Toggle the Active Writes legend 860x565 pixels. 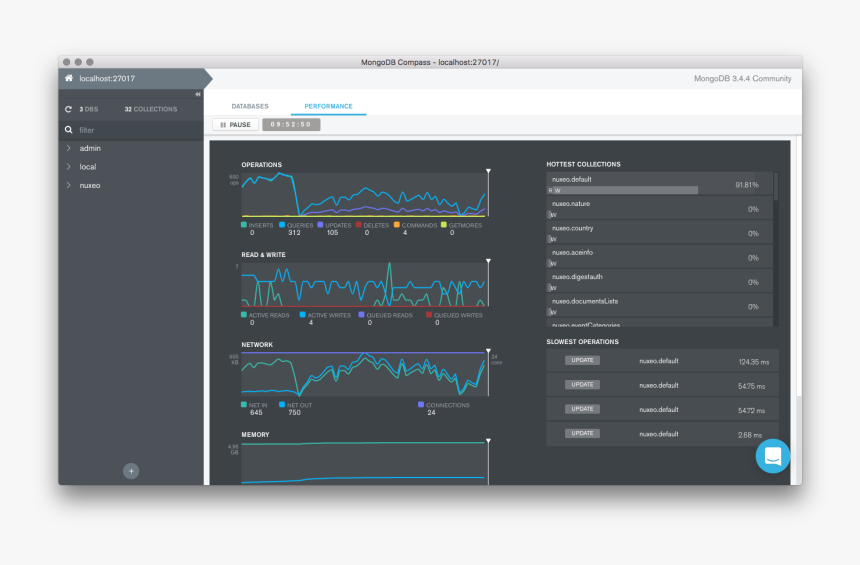pos(325,315)
